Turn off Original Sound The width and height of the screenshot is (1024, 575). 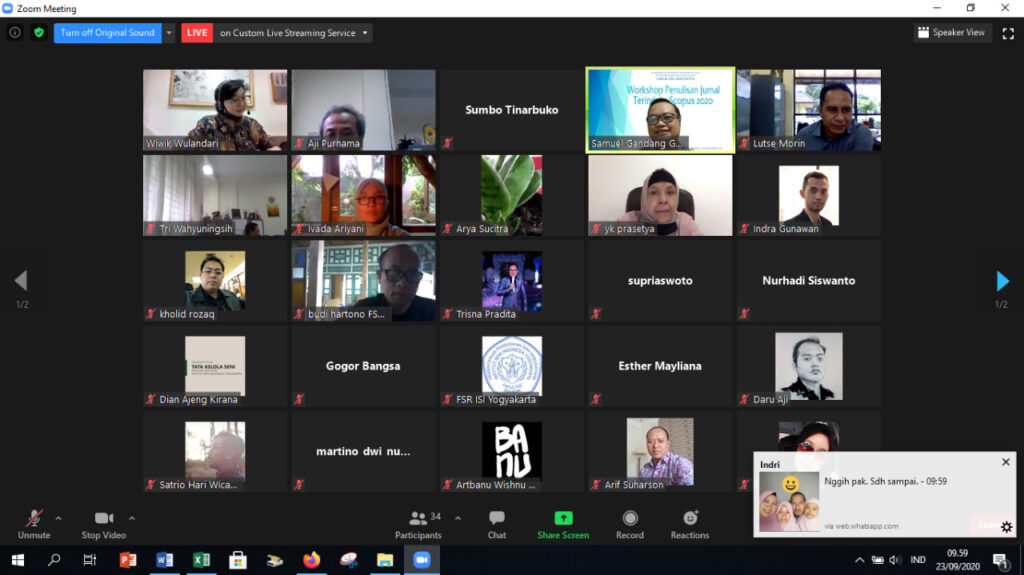[x=107, y=33]
